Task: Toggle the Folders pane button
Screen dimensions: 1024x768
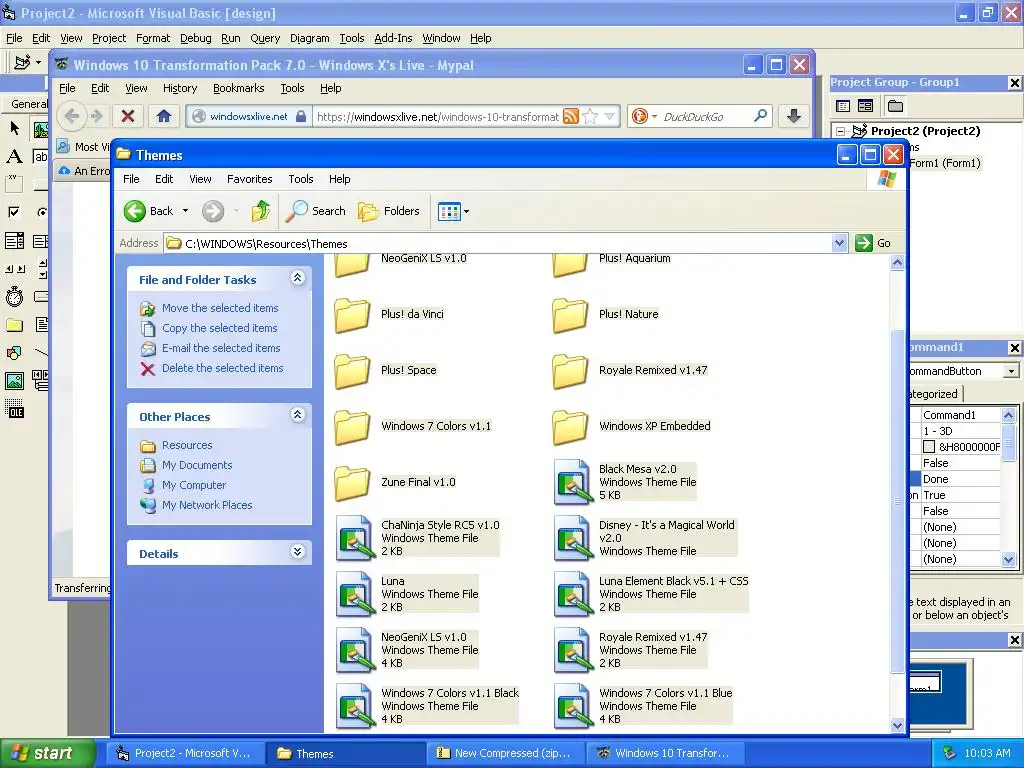Action: coord(389,211)
